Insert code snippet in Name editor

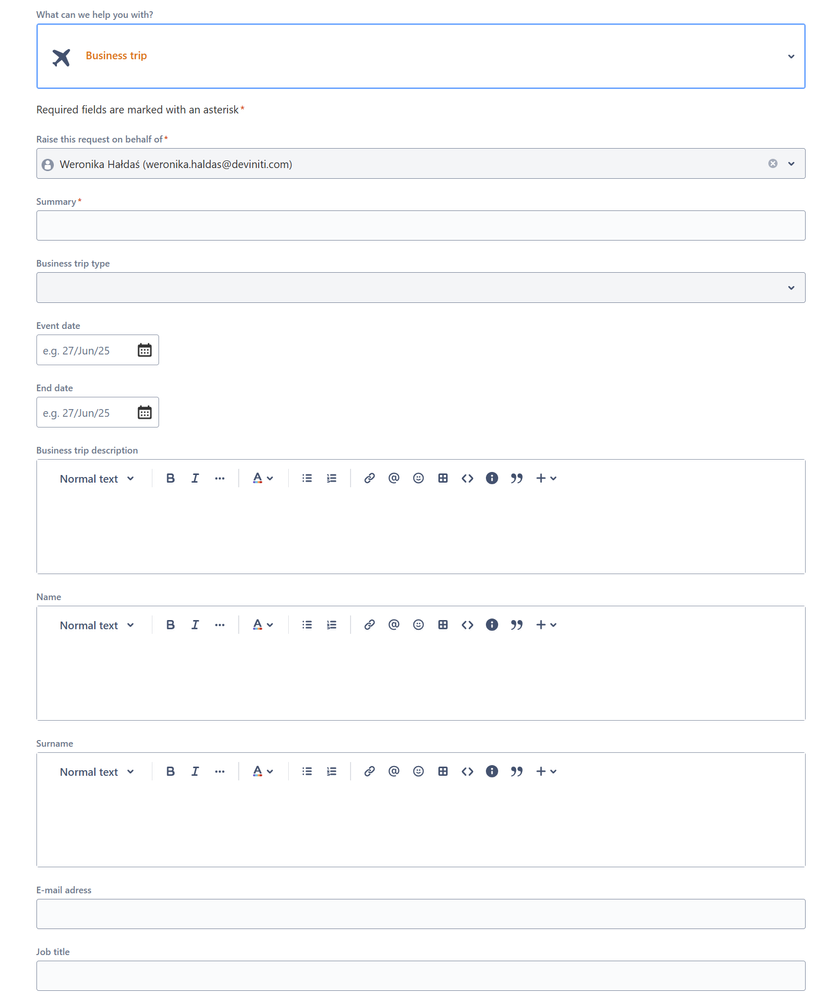[x=467, y=625]
